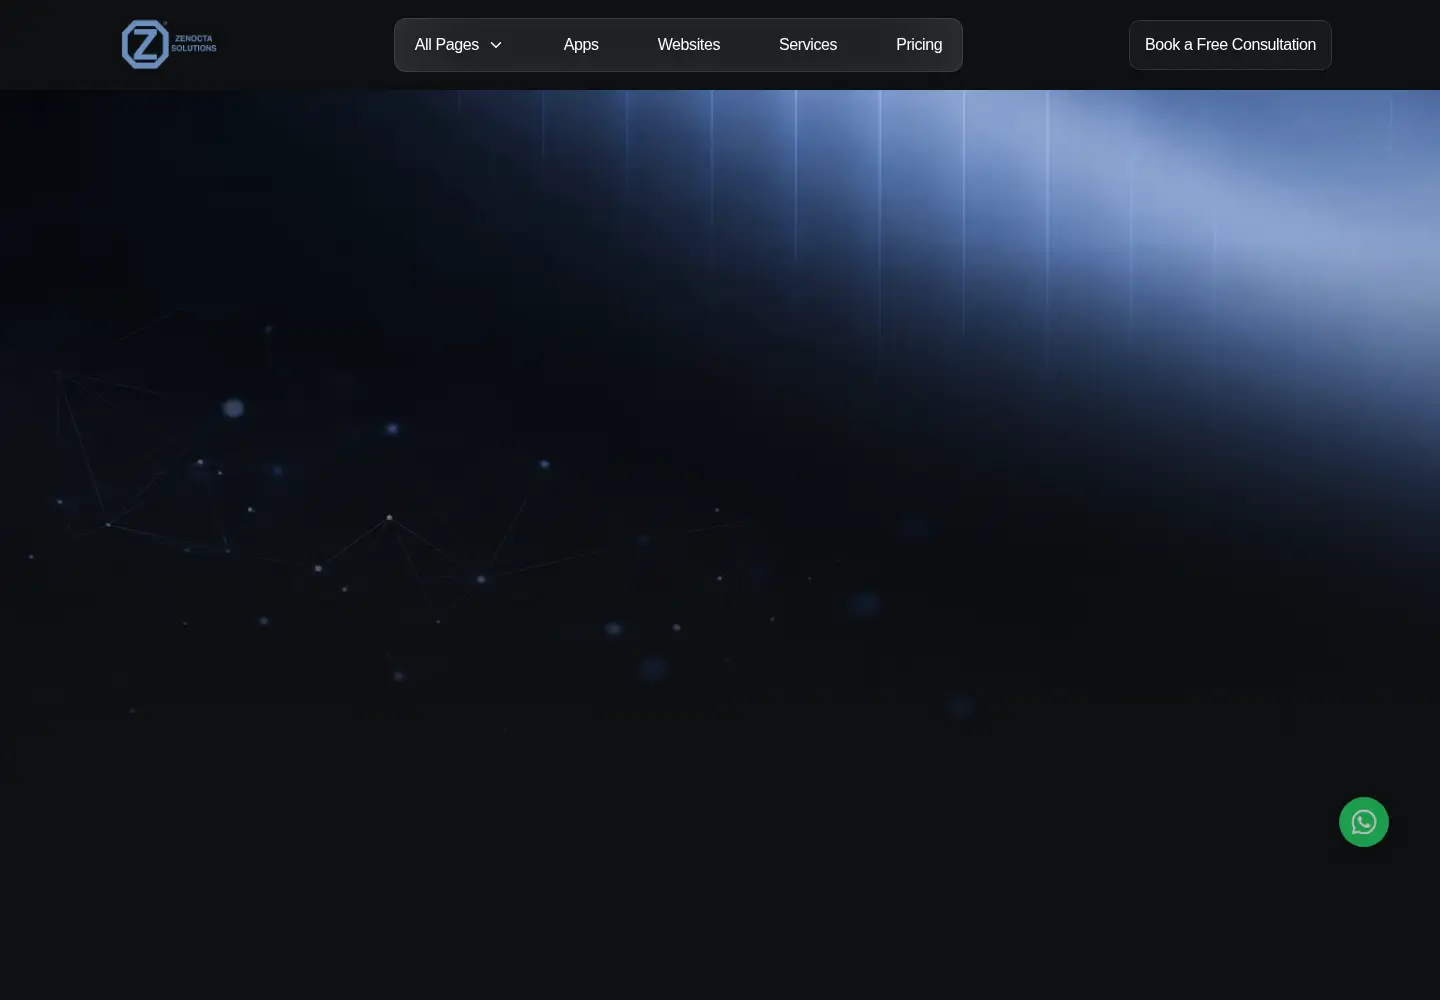Navigate to Services
1440x1000 pixels.
coord(808,45)
